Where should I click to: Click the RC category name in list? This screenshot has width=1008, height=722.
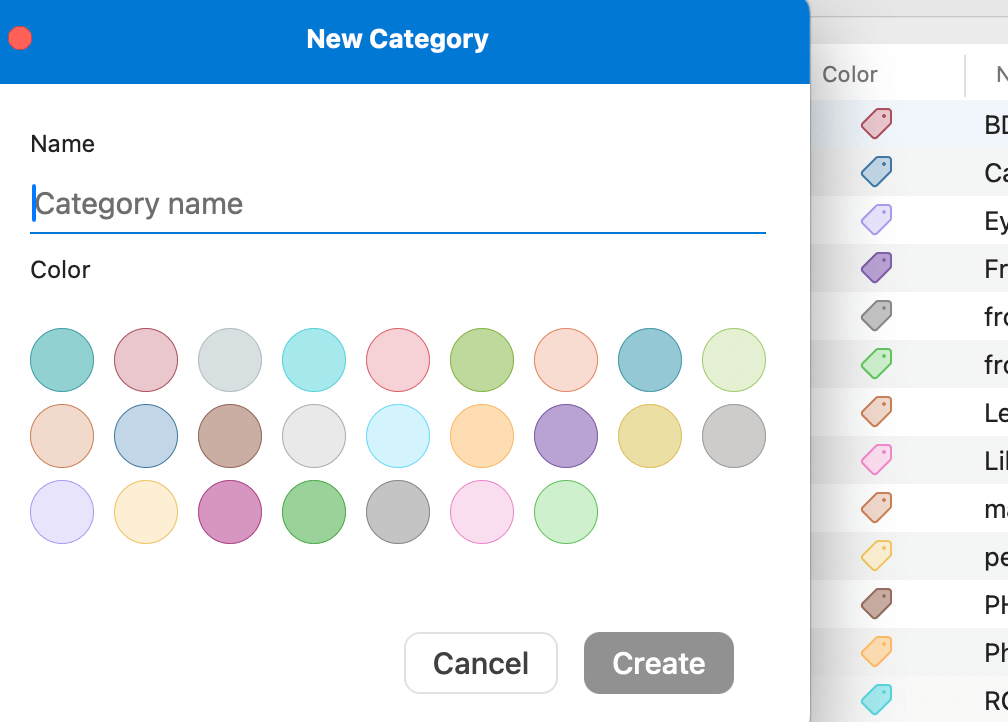click(996, 701)
